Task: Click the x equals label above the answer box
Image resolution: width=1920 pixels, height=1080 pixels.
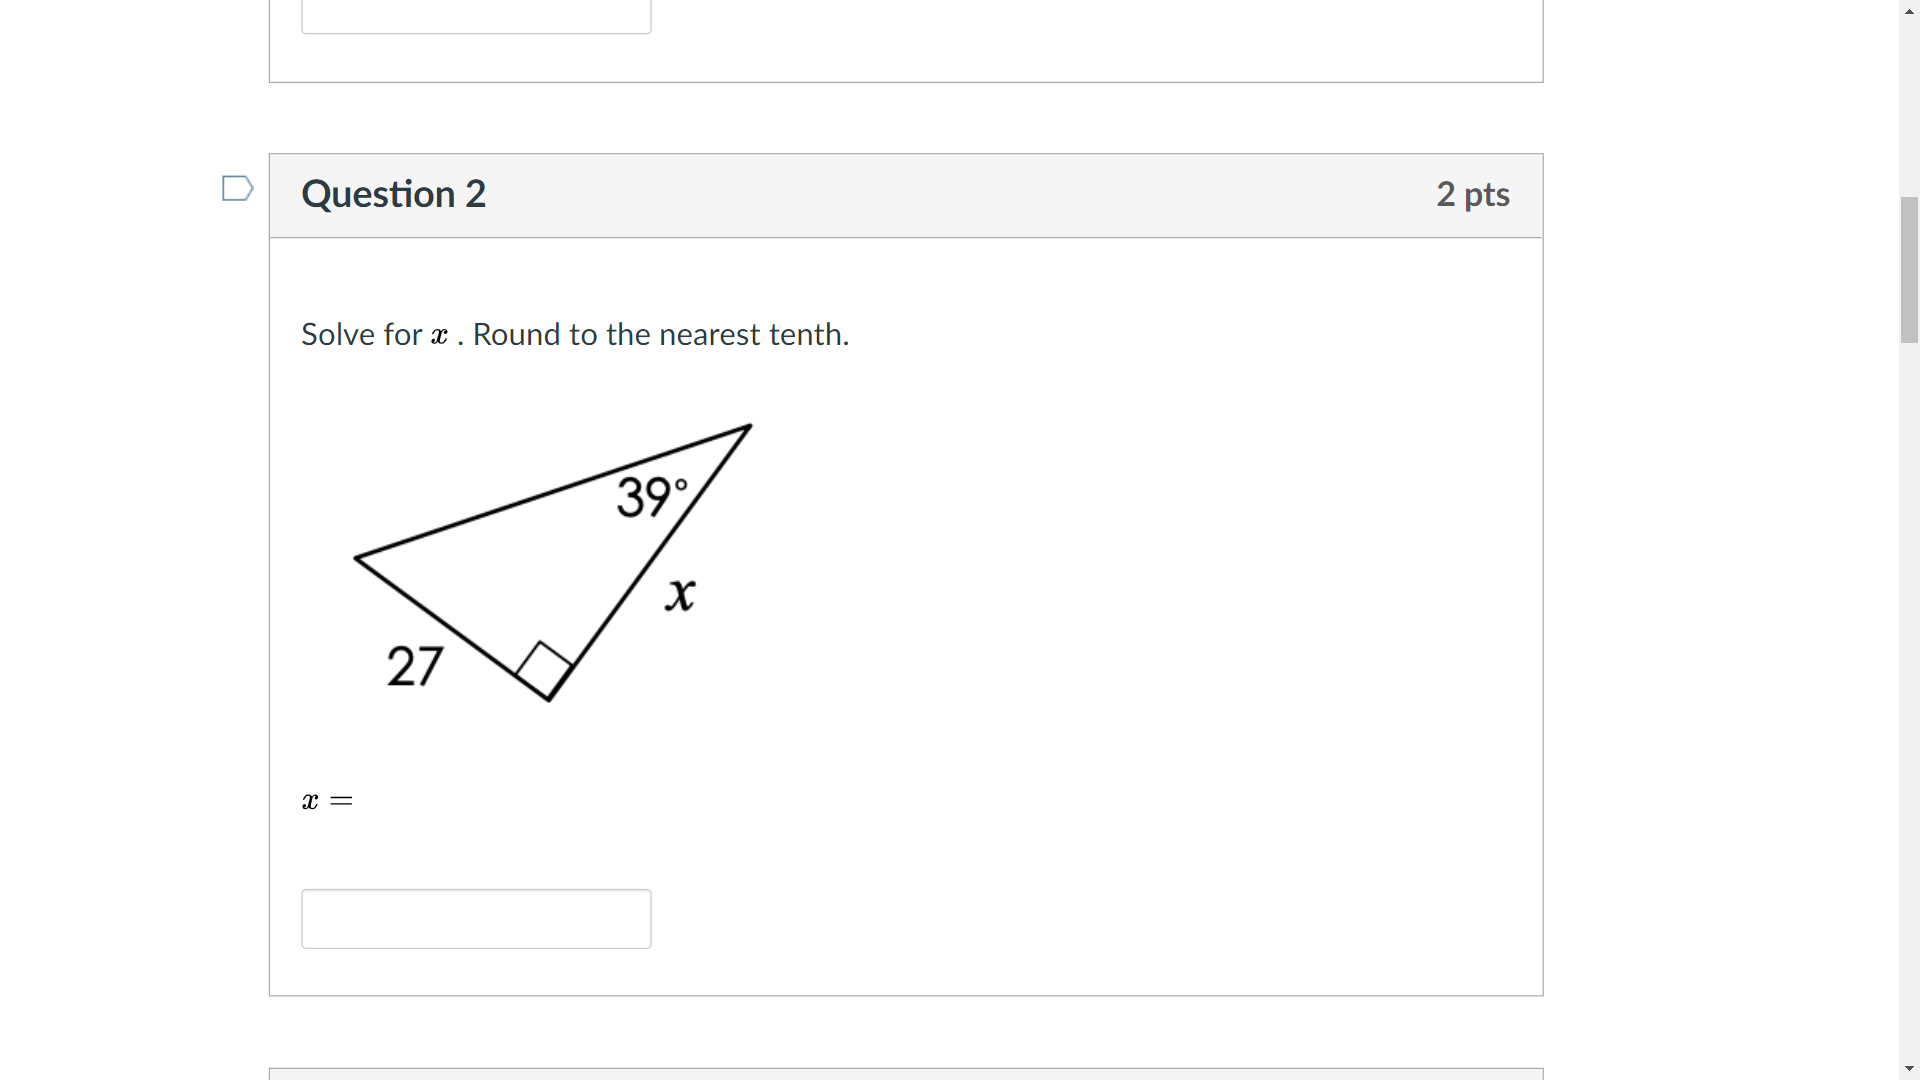Action: pos(326,800)
